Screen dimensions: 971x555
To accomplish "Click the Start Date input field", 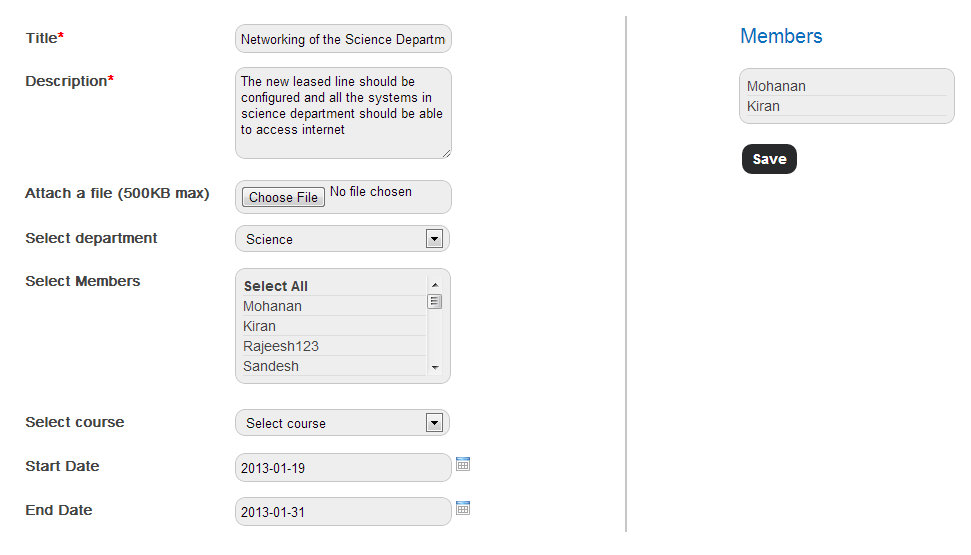I will [343, 468].
